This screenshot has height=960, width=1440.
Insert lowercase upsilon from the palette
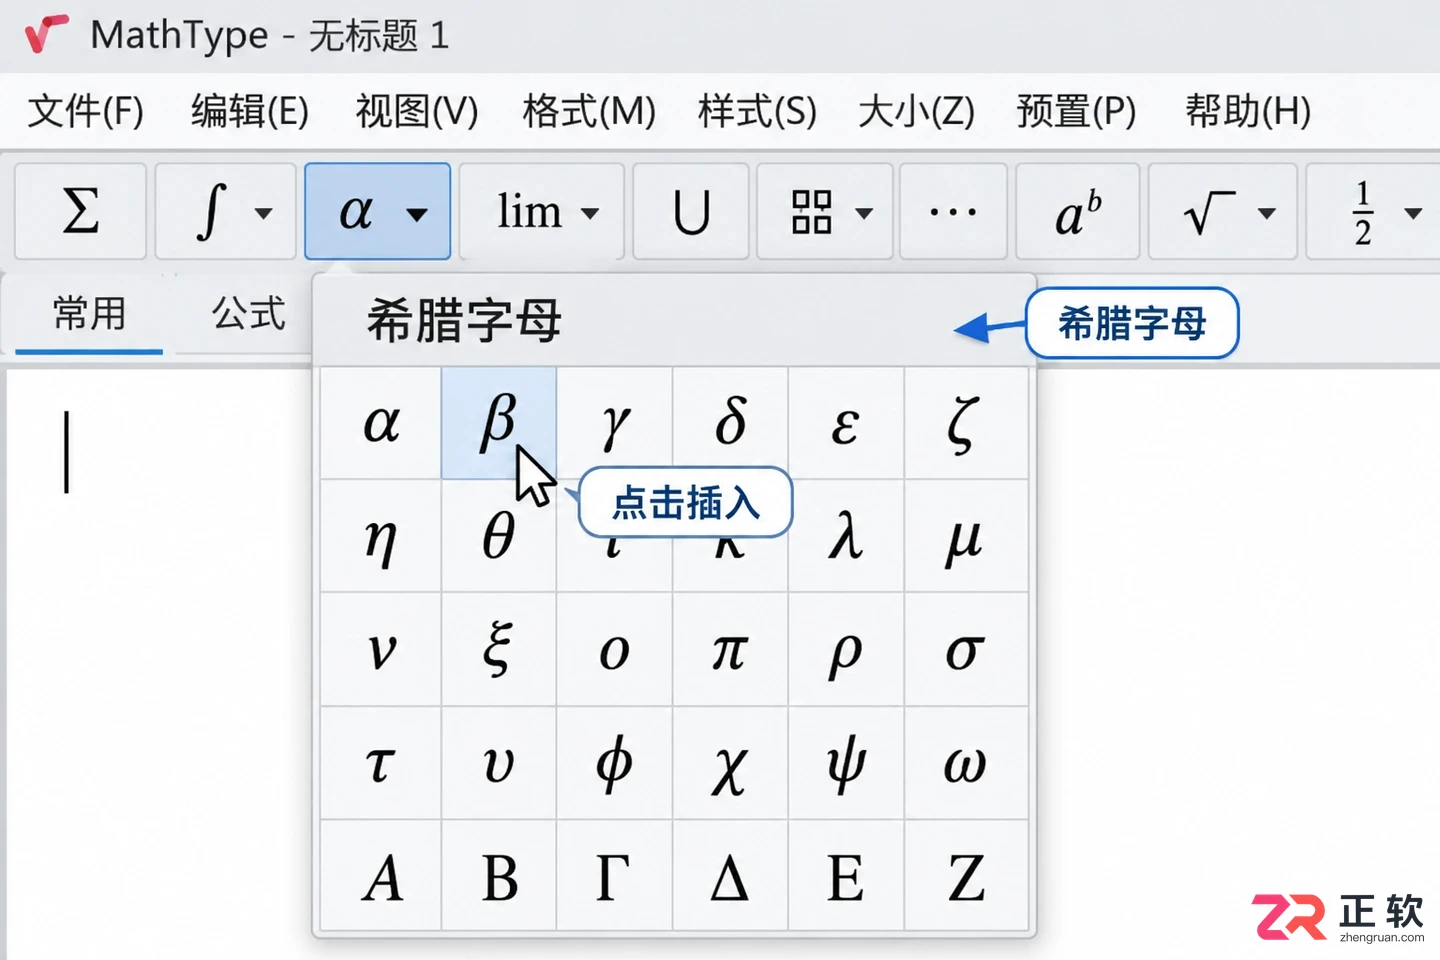499,764
